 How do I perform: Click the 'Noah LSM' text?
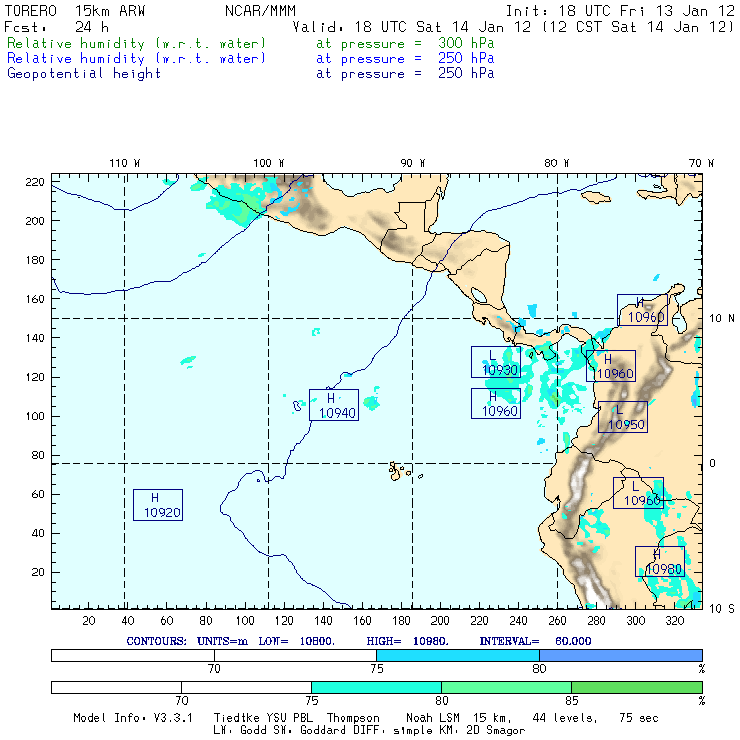[433, 718]
